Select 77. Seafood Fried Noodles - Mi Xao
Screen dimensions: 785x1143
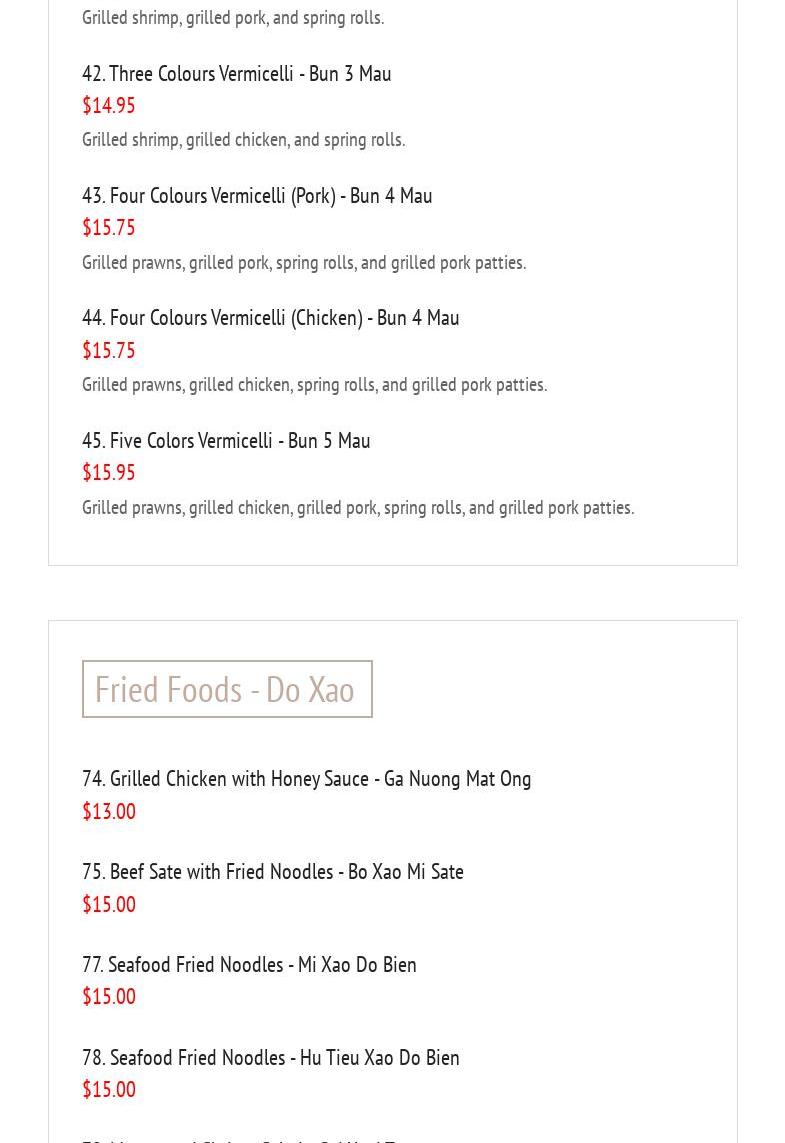point(249,964)
